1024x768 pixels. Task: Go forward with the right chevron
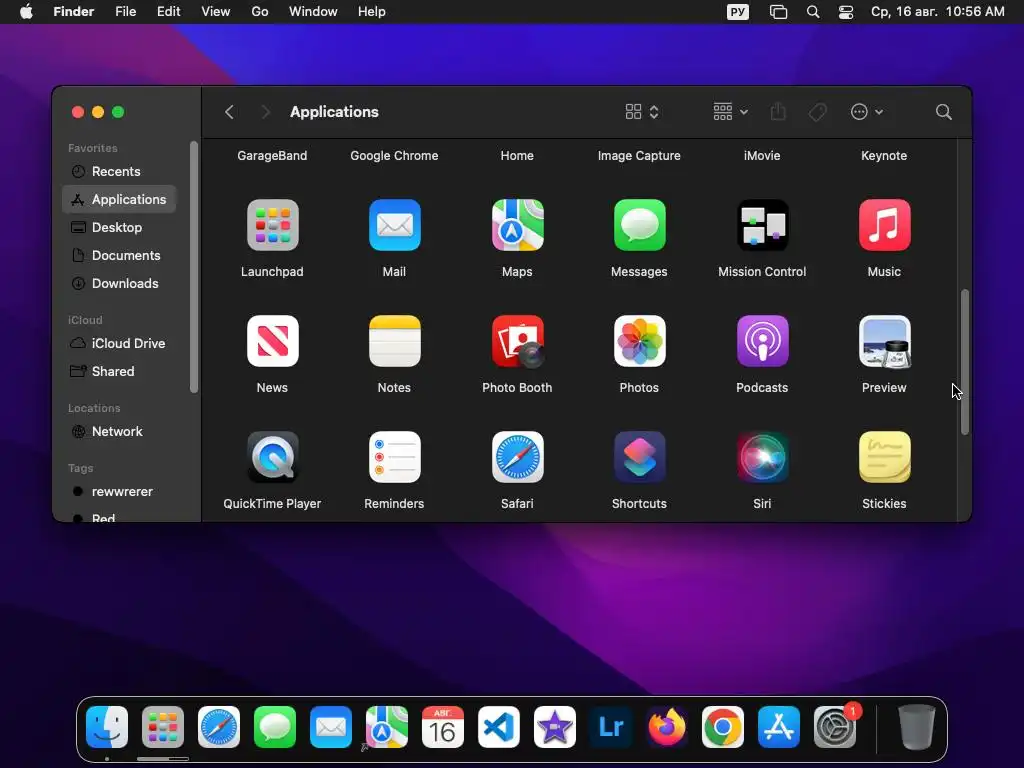pyautogui.click(x=265, y=112)
